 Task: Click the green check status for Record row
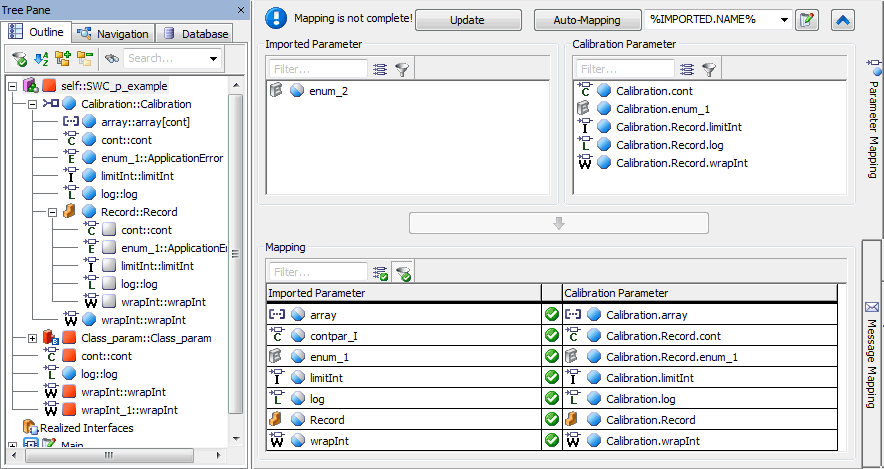552,419
